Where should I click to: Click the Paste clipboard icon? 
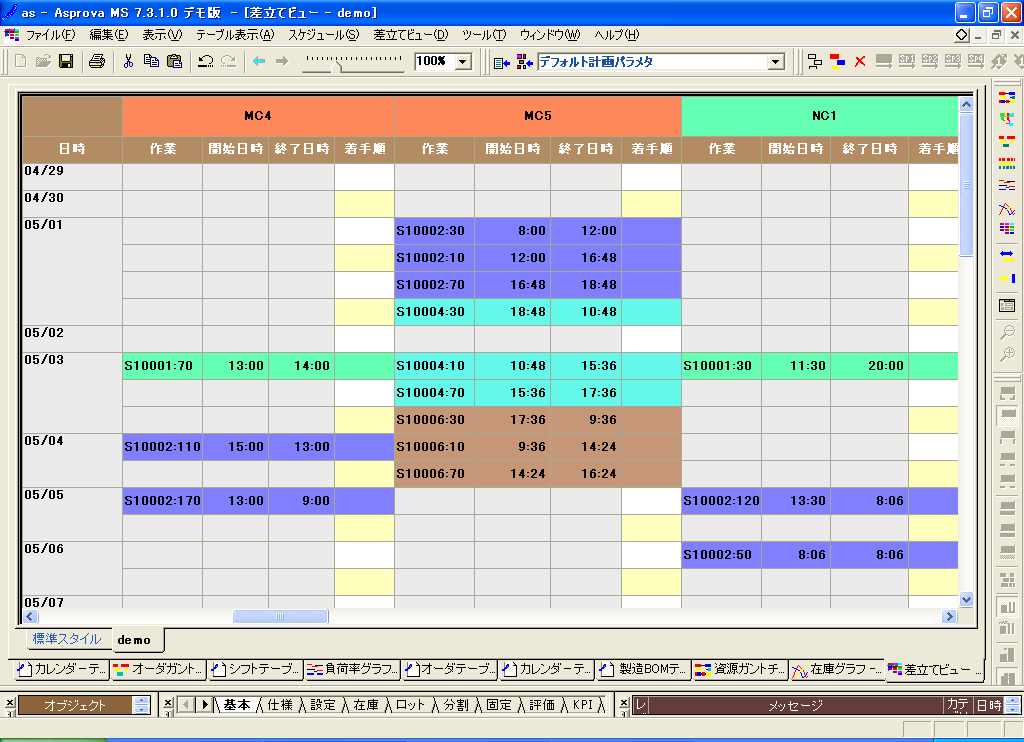pyautogui.click(x=174, y=61)
